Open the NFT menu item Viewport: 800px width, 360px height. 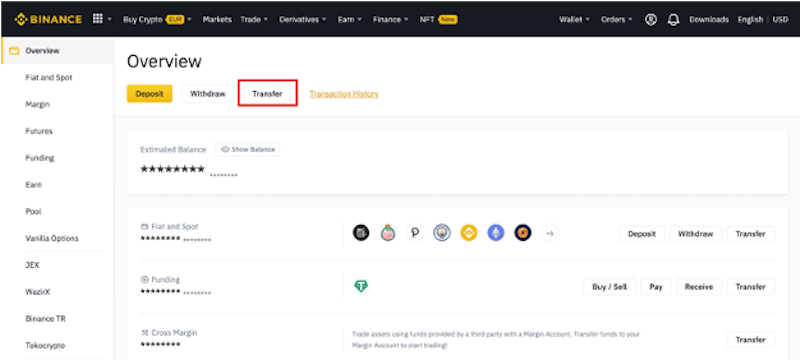(x=438, y=19)
